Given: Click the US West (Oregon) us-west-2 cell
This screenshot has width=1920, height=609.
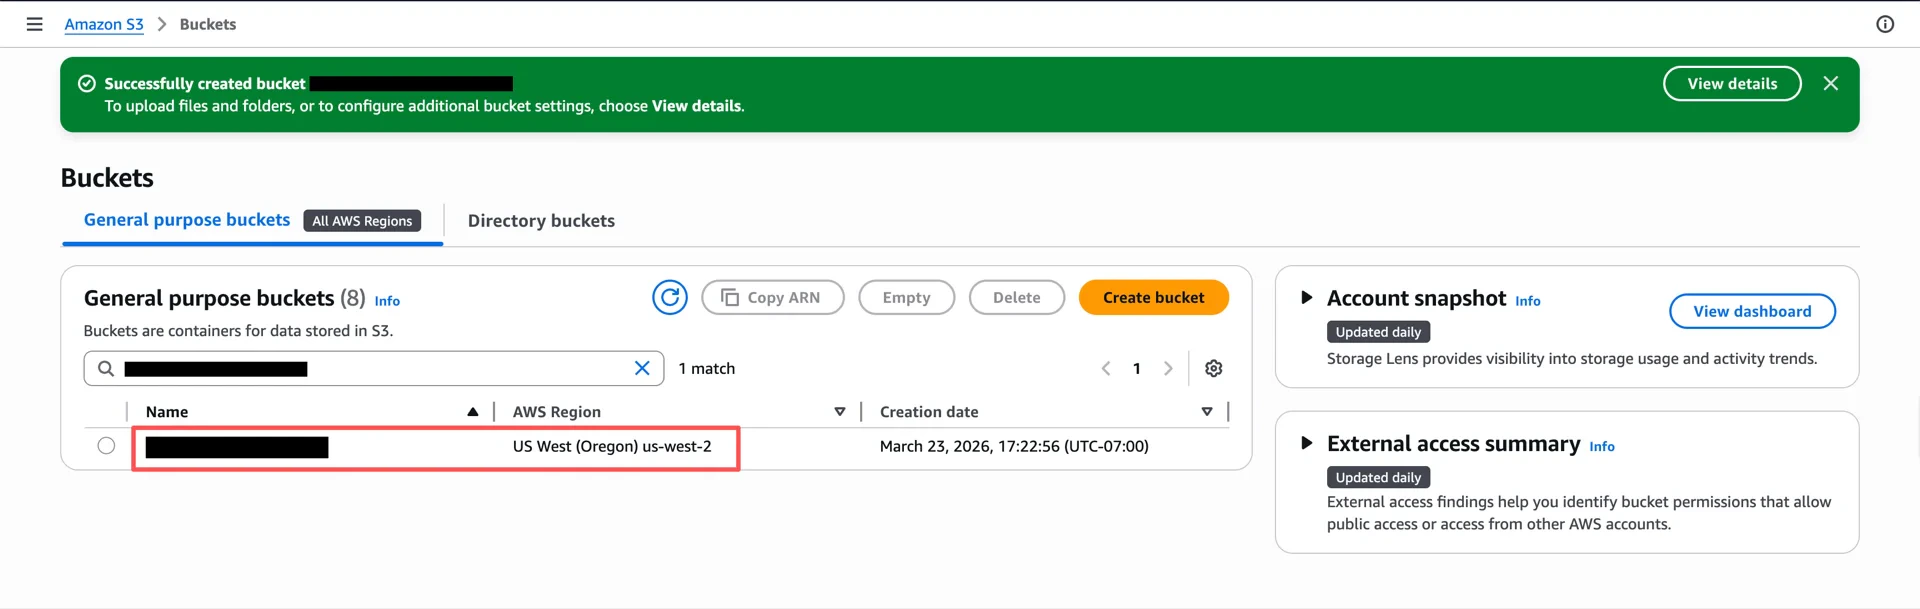Looking at the screenshot, I should (x=612, y=446).
